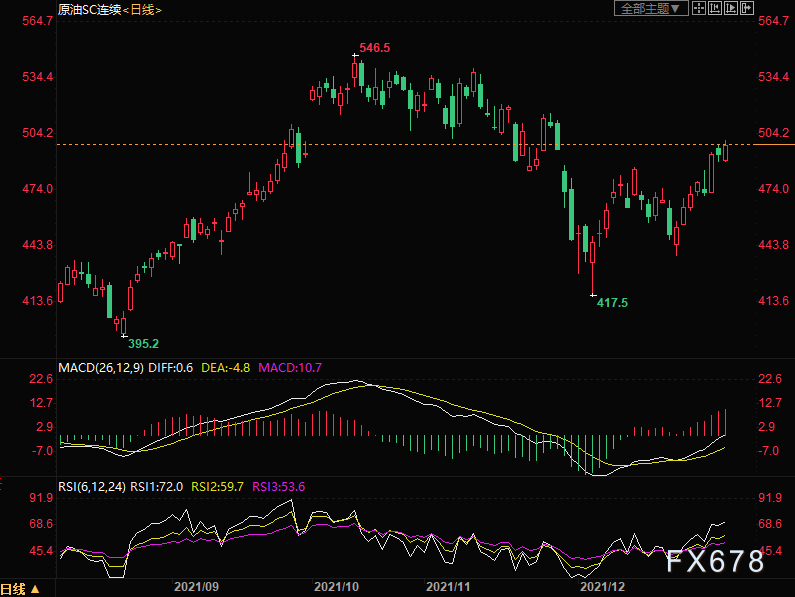Click the 2021/12 date label
795x597 pixels.
click(x=602, y=587)
